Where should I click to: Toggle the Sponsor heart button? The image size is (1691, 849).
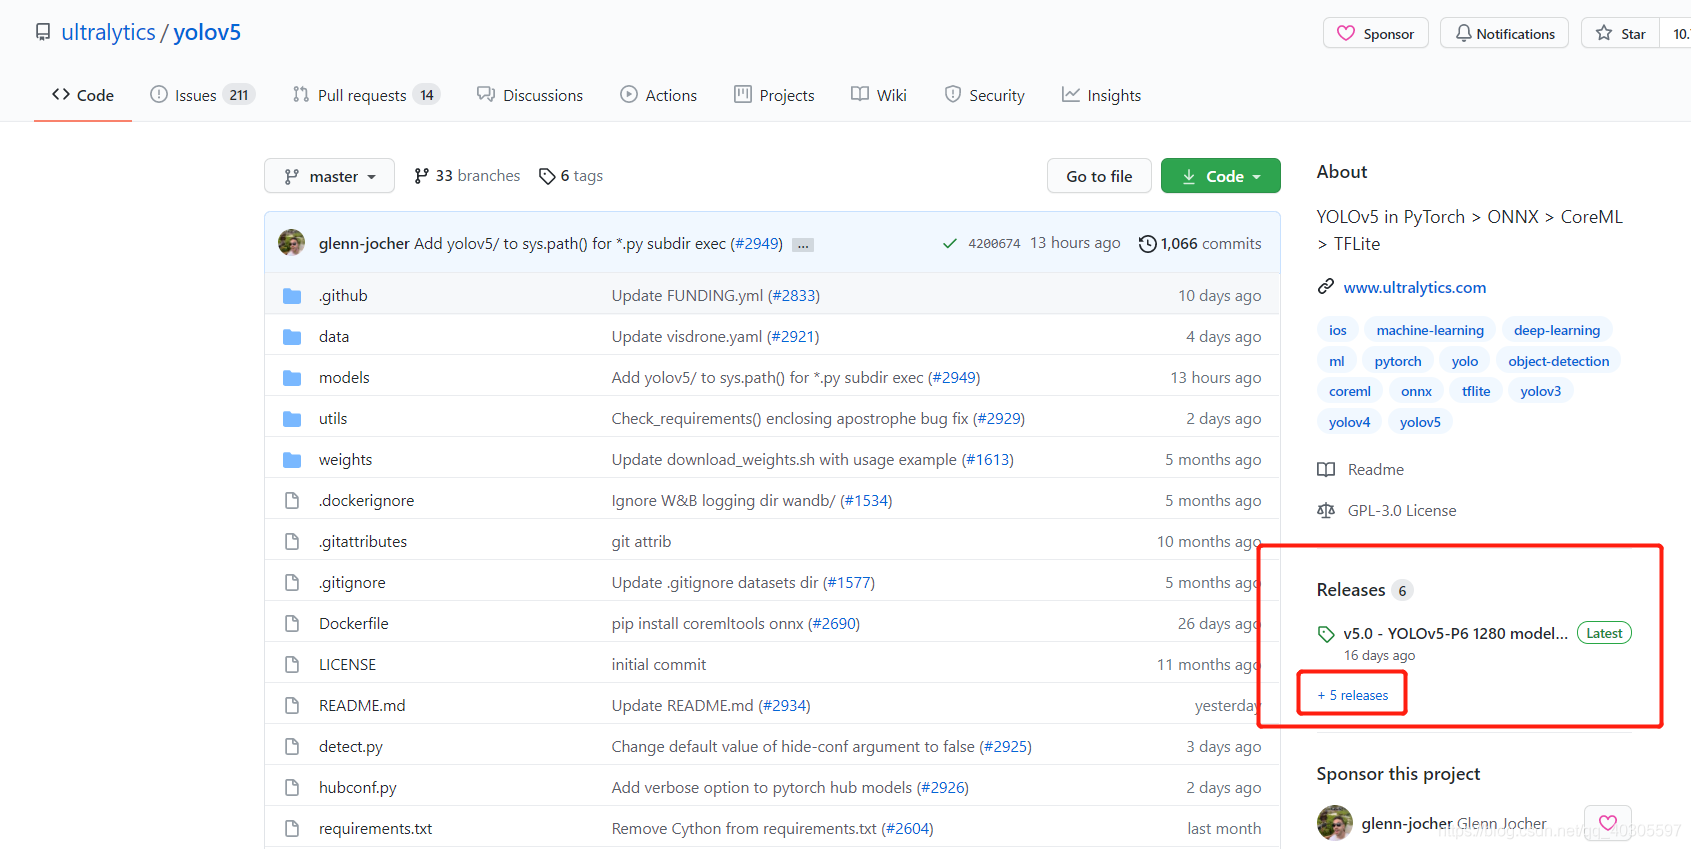[x=1375, y=33]
